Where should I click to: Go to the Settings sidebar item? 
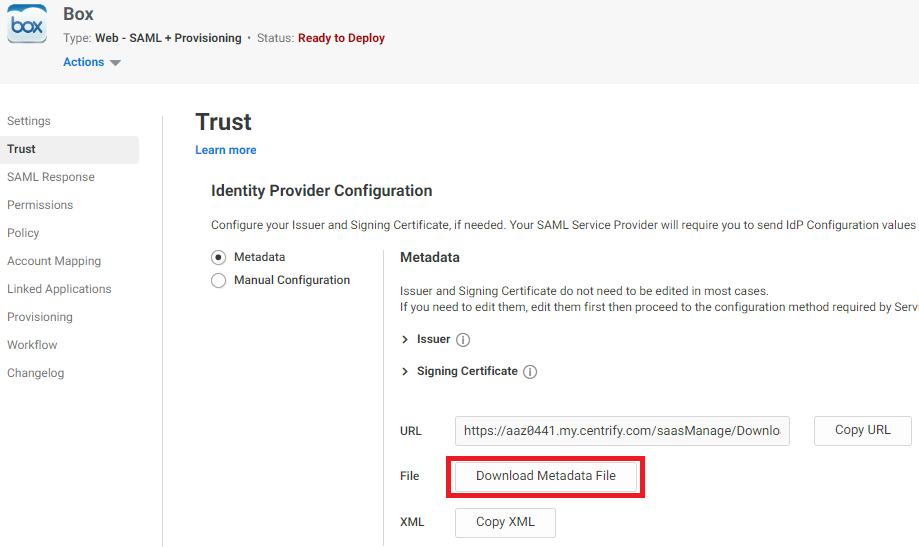29,121
